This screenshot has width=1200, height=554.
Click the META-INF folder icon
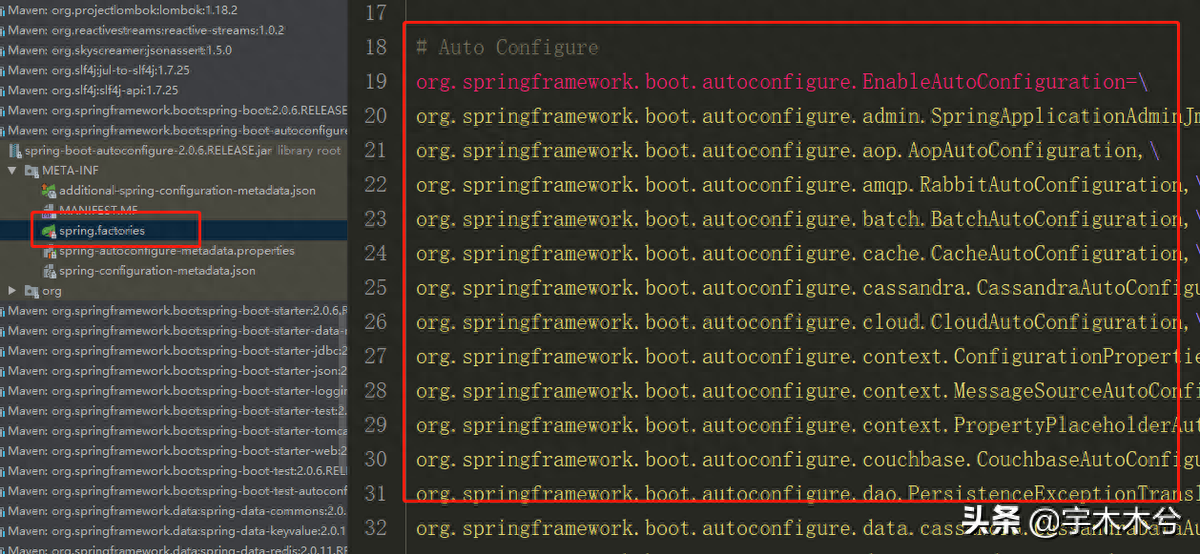click(x=31, y=171)
